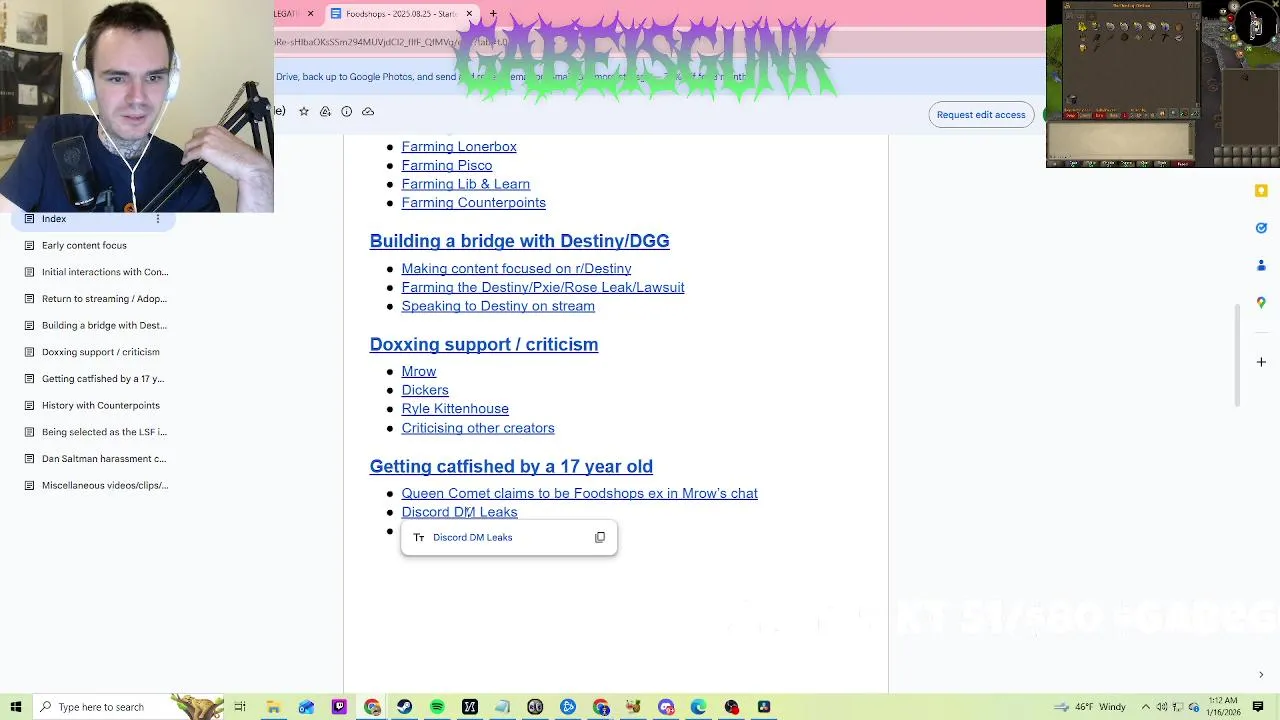Switch to the Foodshops document tab
The image size is (1280, 720).
[x=402, y=13]
